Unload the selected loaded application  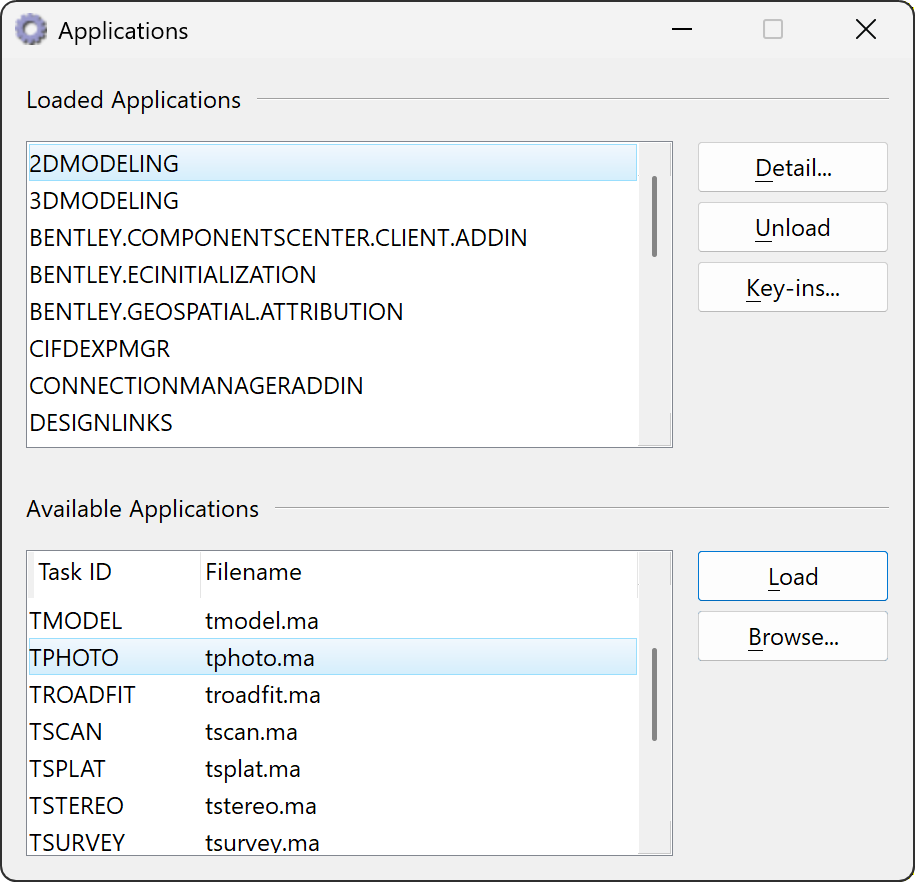pyautogui.click(x=792, y=228)
